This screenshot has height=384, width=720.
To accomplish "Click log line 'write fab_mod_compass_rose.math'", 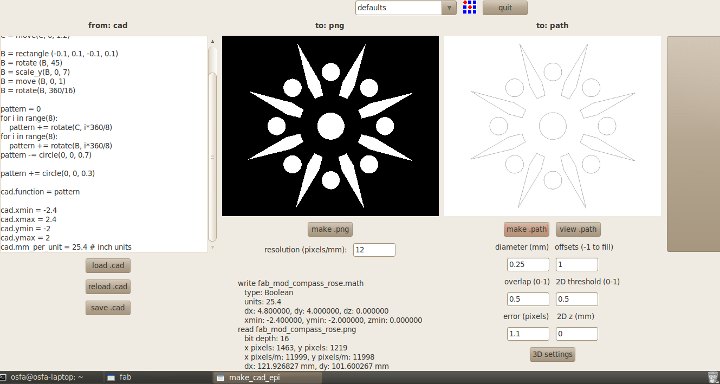I will click(301, 283).
